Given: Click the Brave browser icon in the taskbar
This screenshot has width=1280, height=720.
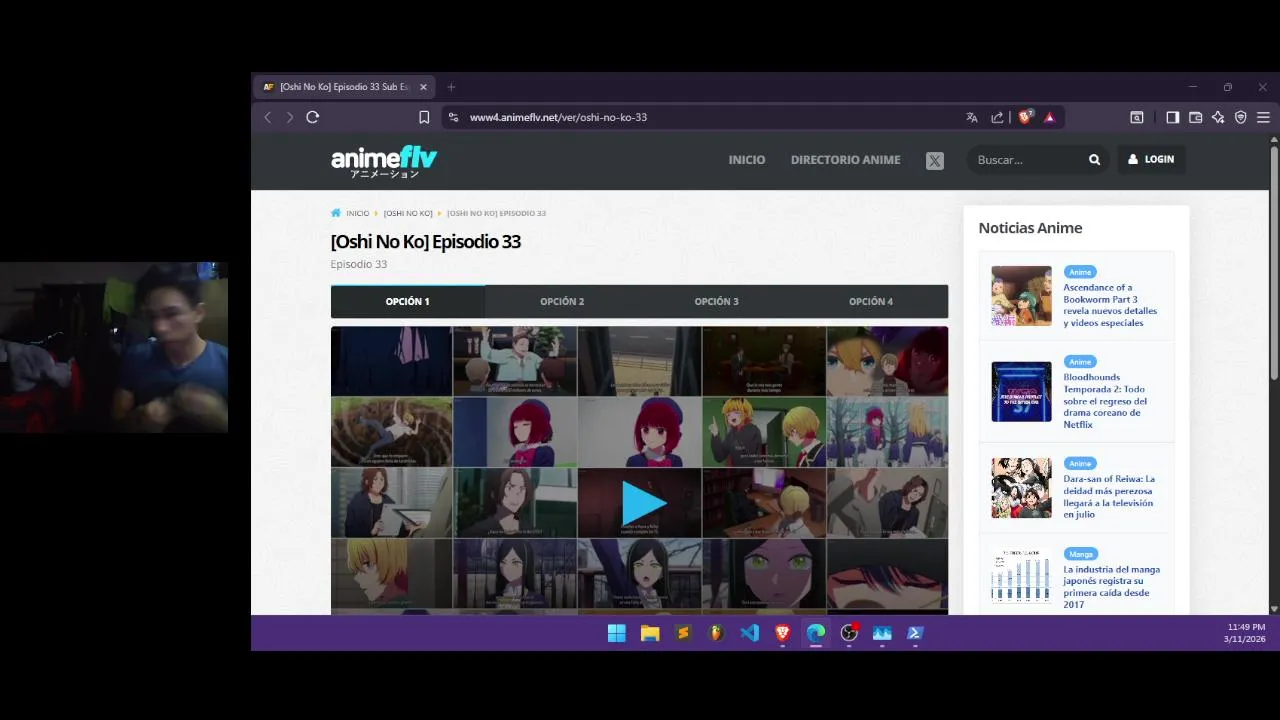Looking at the screenshot, I should click(x=782, y=633).
